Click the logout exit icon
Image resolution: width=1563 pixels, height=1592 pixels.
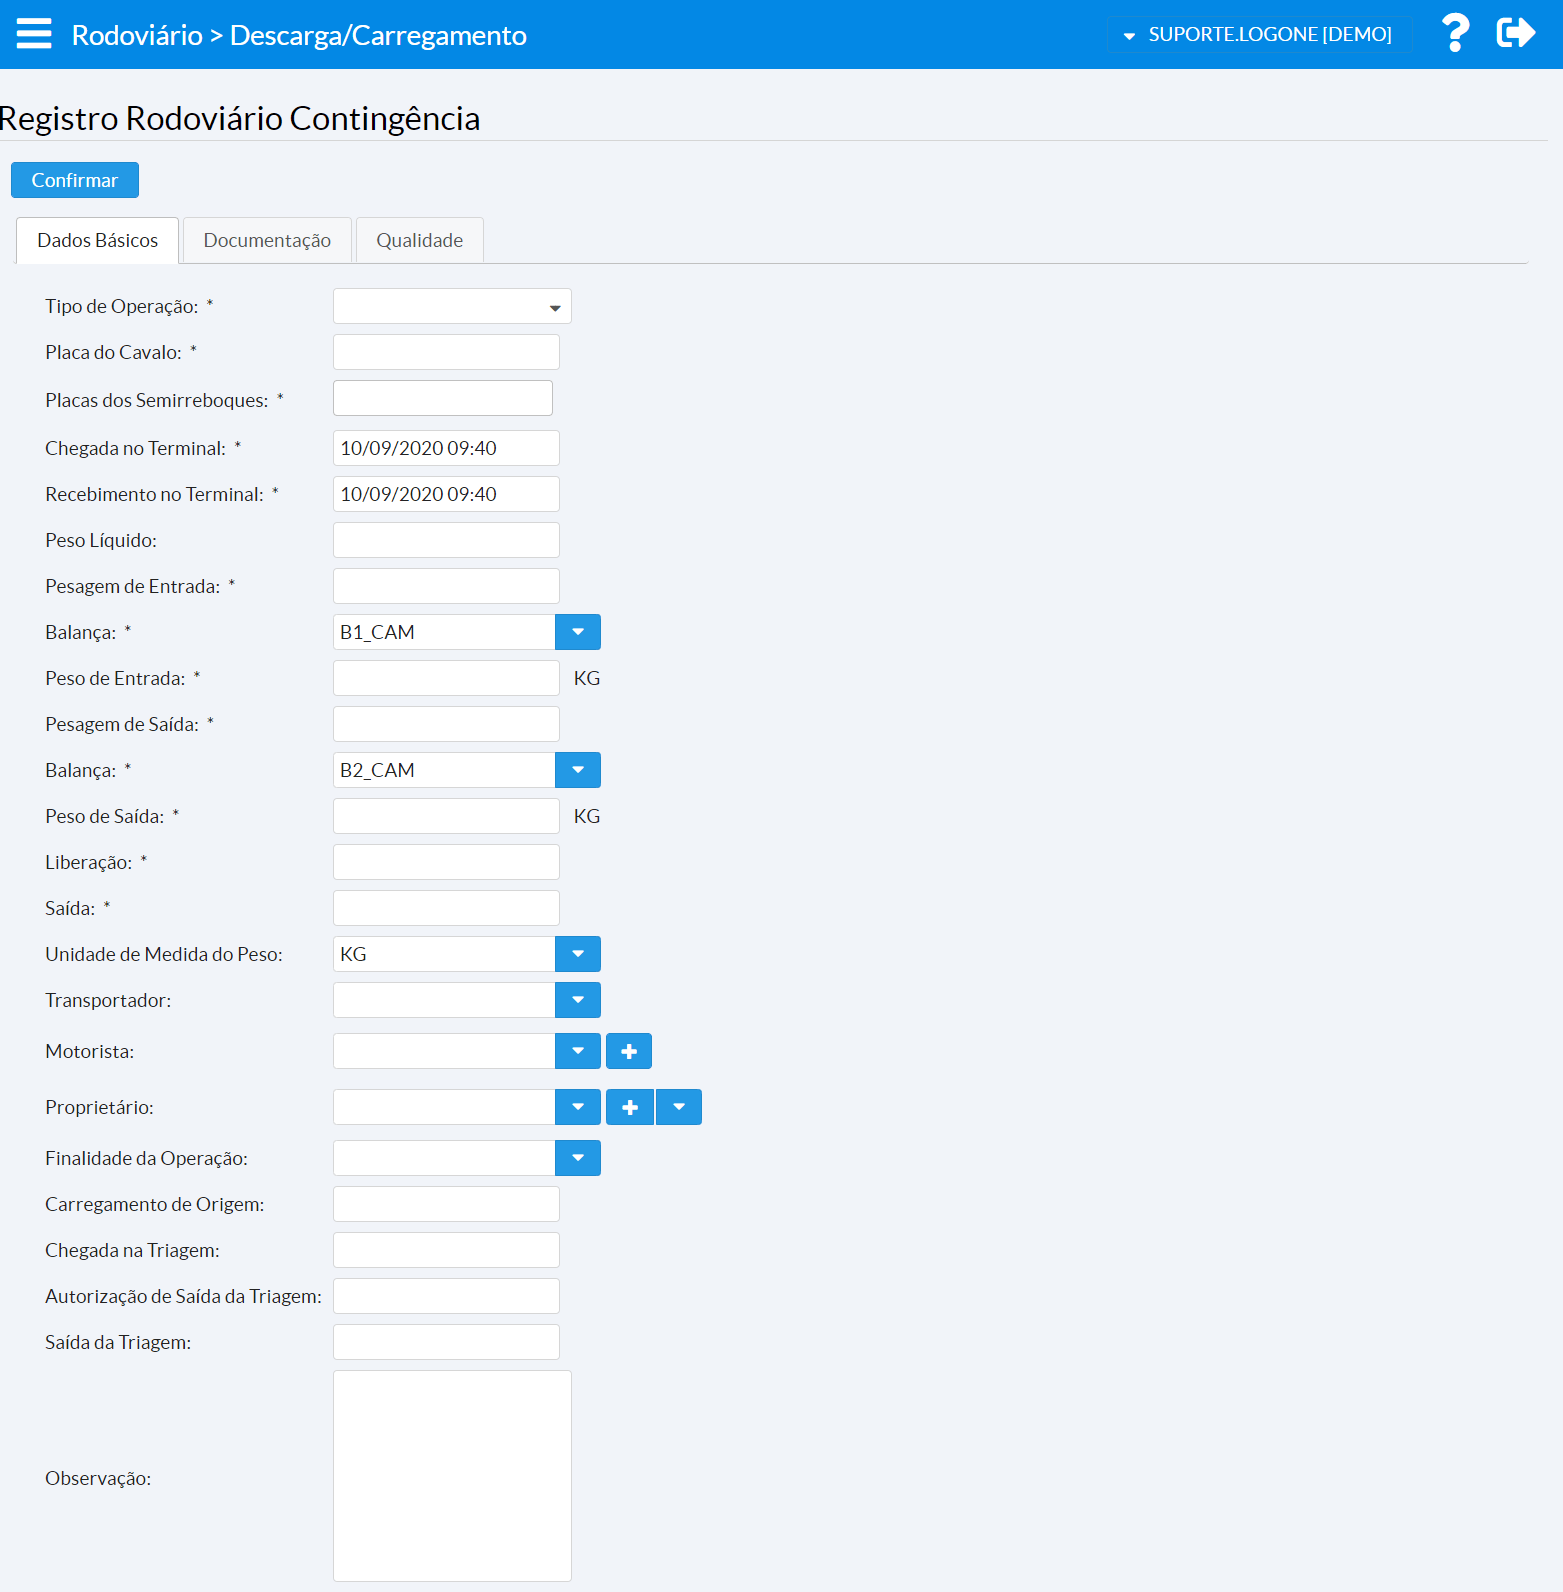1515,34
